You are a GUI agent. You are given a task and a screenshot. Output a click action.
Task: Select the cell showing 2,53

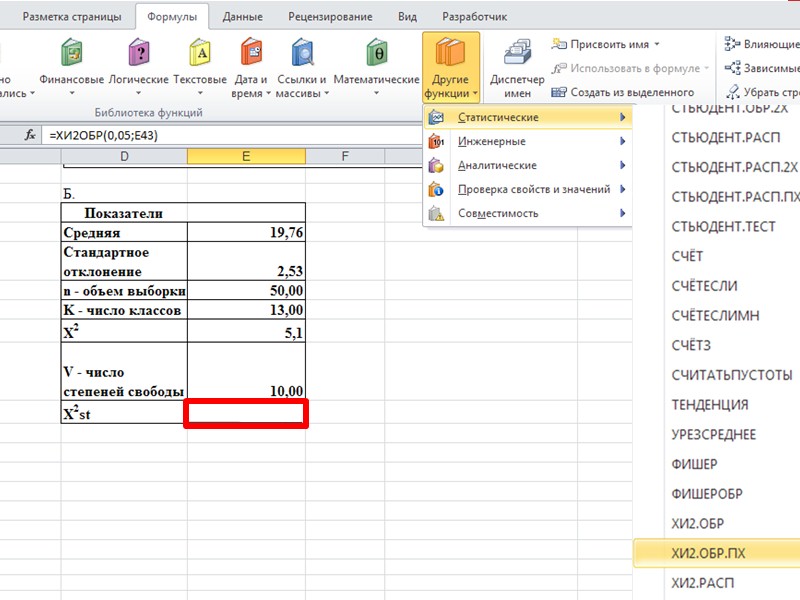pyautogui.click(x=246, y=261)
